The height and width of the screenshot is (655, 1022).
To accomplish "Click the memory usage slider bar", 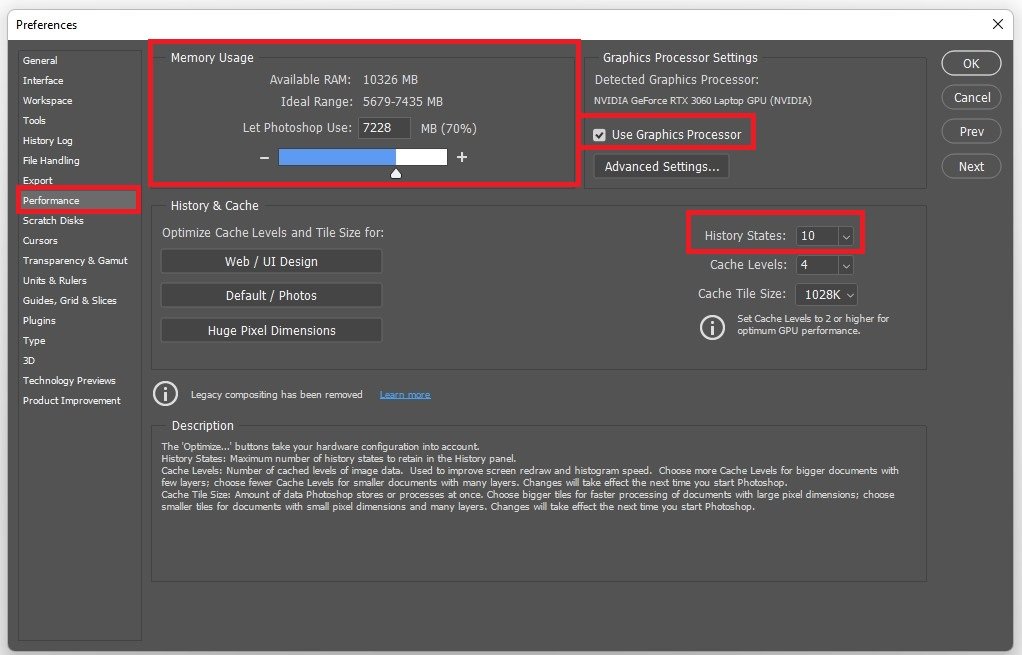I will point(362,157).
